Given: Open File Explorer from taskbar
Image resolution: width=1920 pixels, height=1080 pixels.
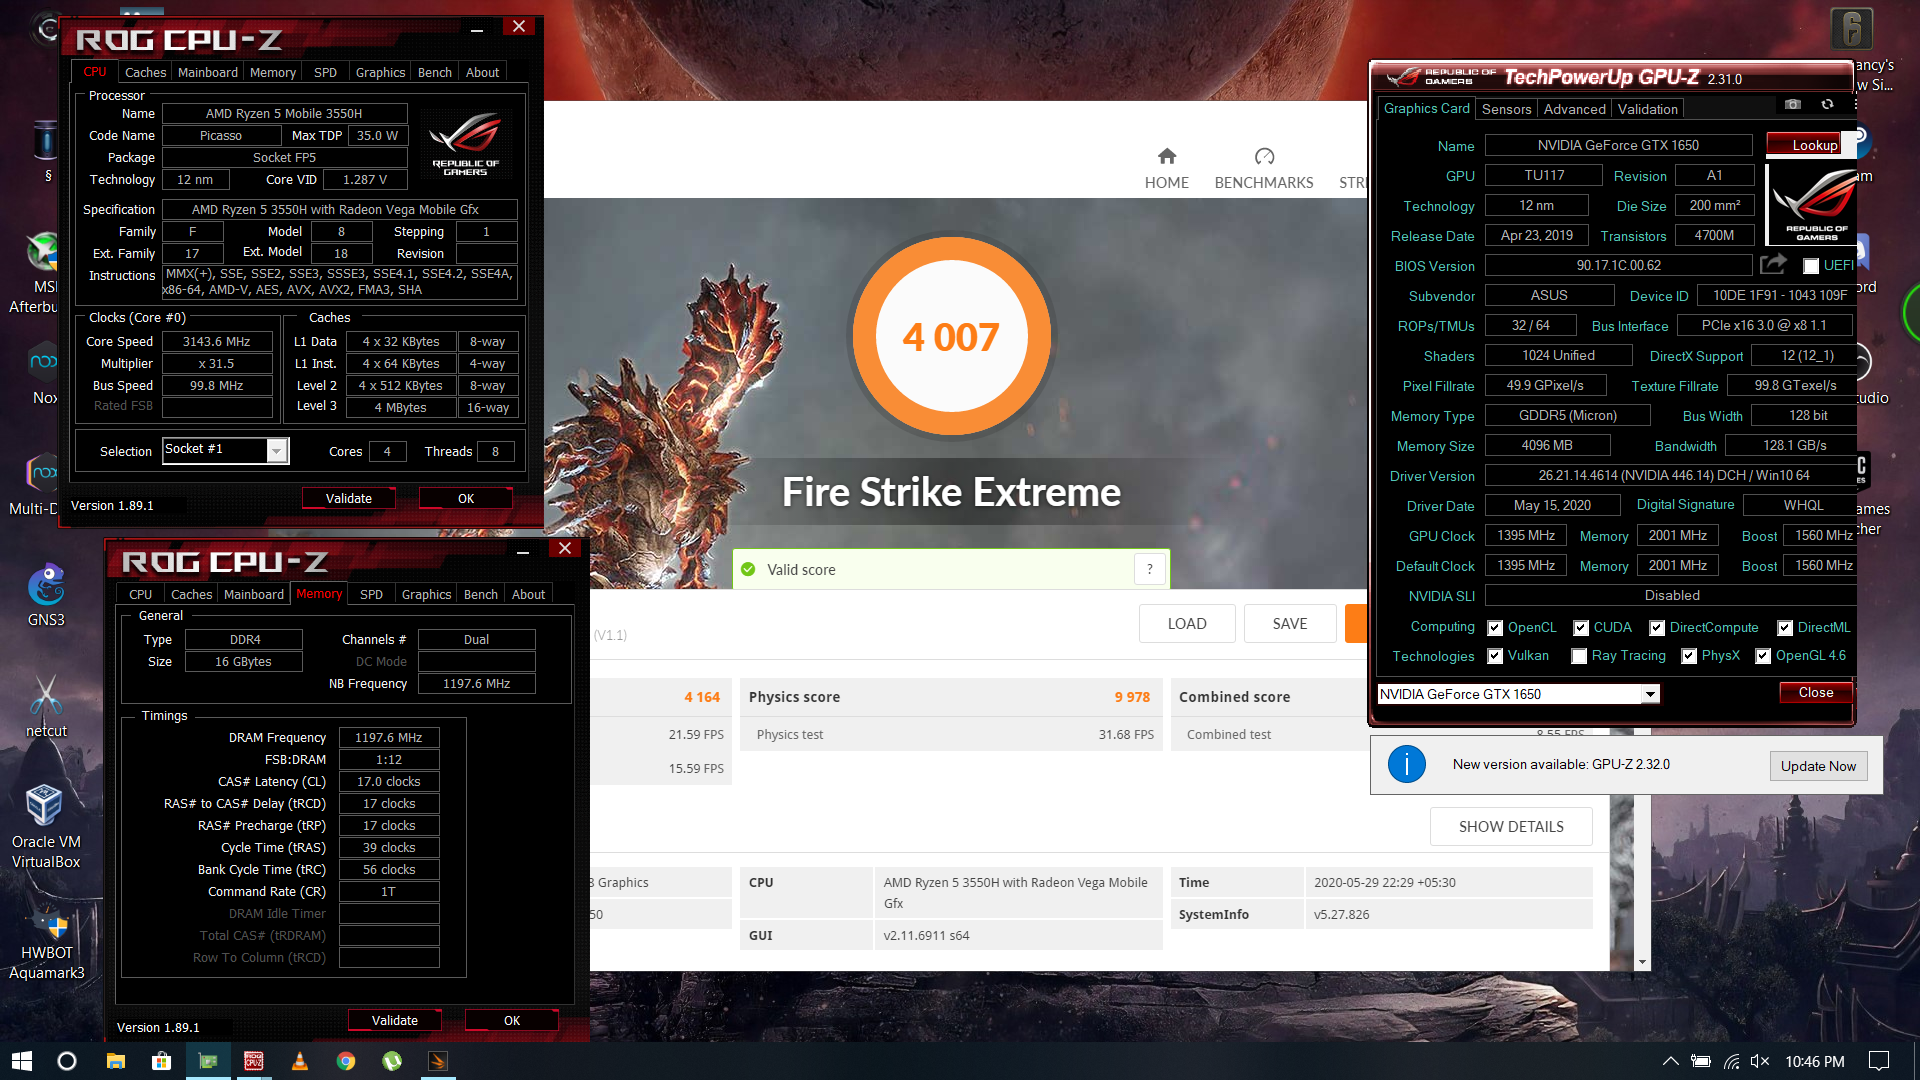Looking at the screenshot, I should 115,1061.
